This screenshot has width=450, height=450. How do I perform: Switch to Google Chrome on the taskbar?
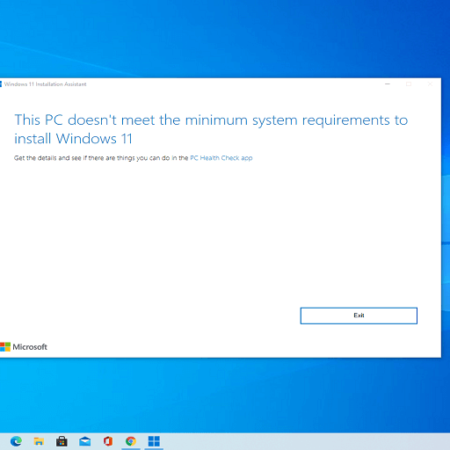[131, 441]
